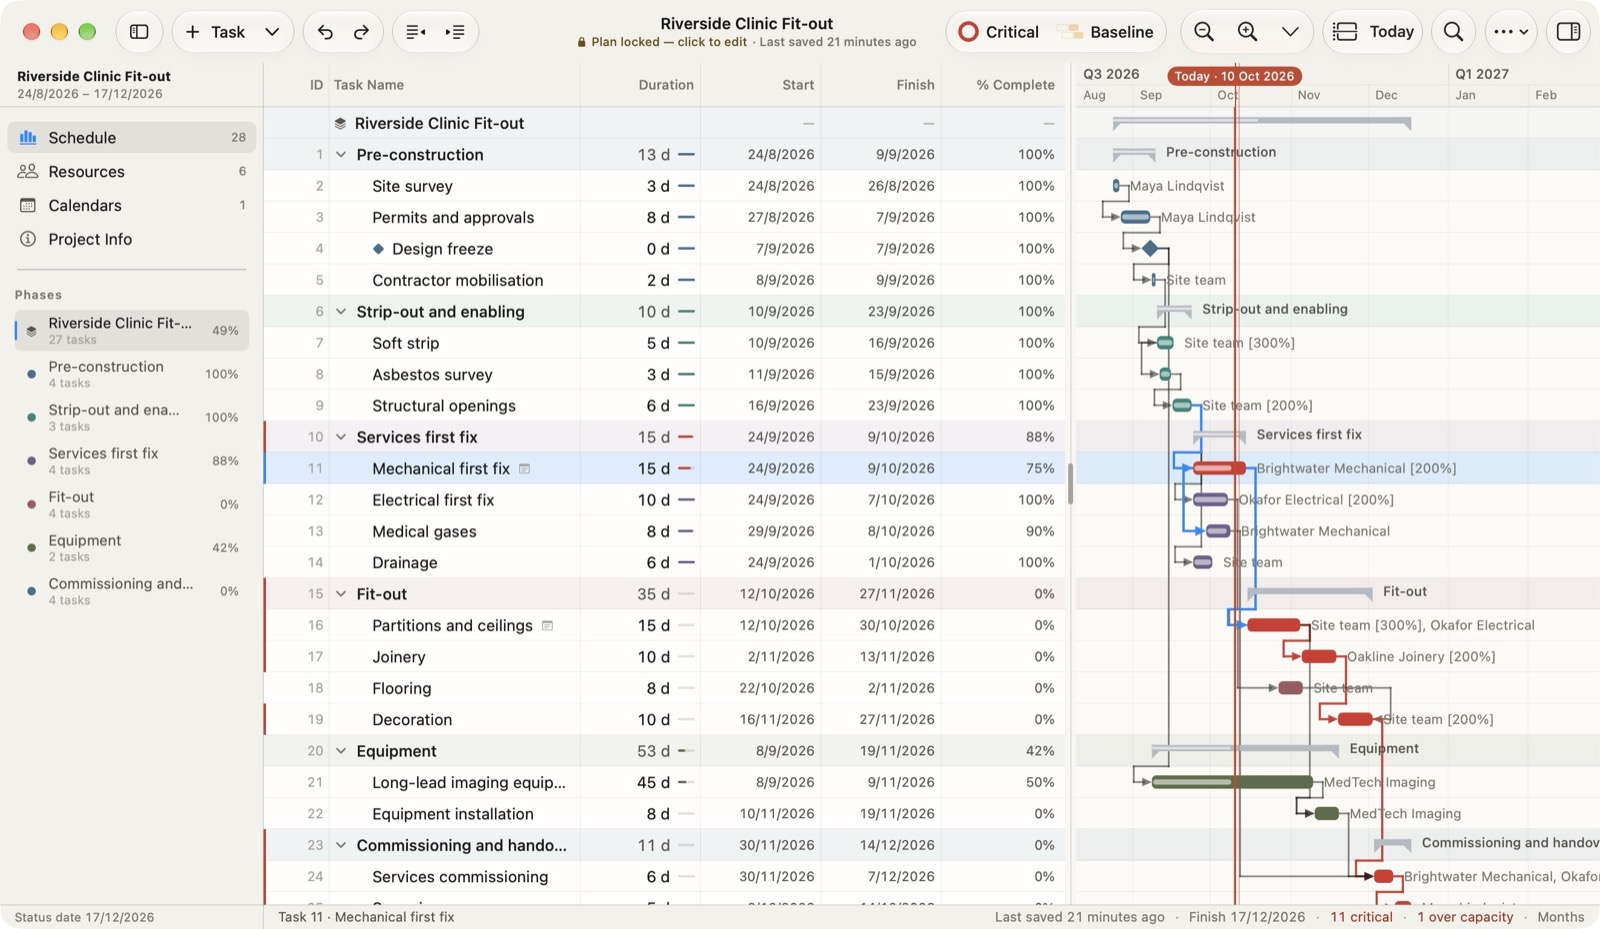Open the more options ellipsis menu

[x=1510, y=32]
